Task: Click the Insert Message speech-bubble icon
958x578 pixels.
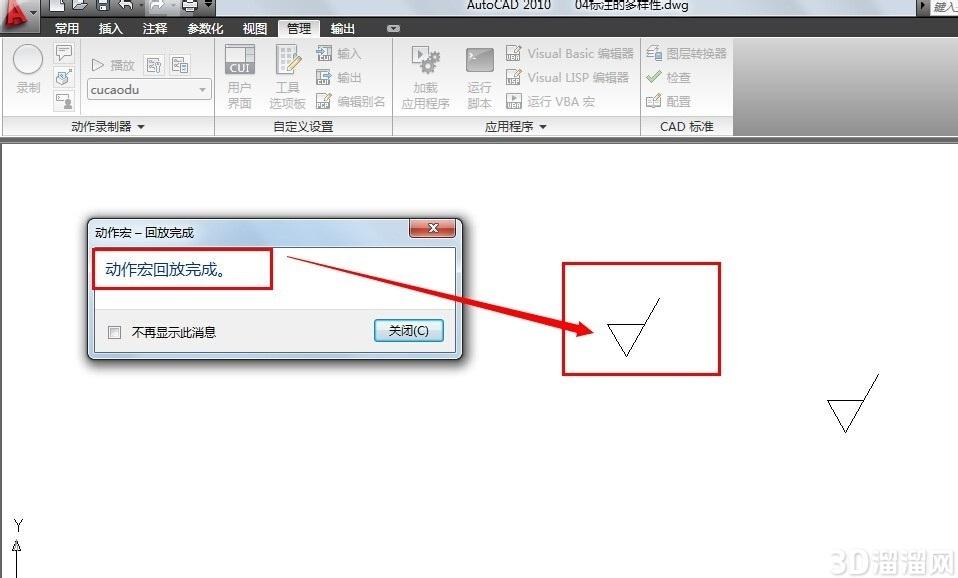Action: 64,53
